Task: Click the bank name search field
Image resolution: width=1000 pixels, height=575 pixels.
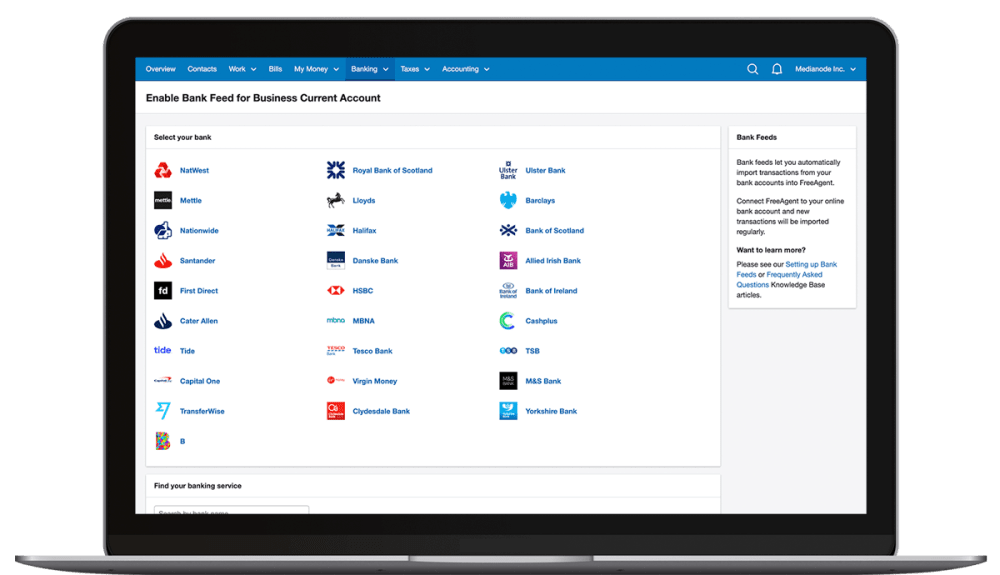Action: [232, 510]
